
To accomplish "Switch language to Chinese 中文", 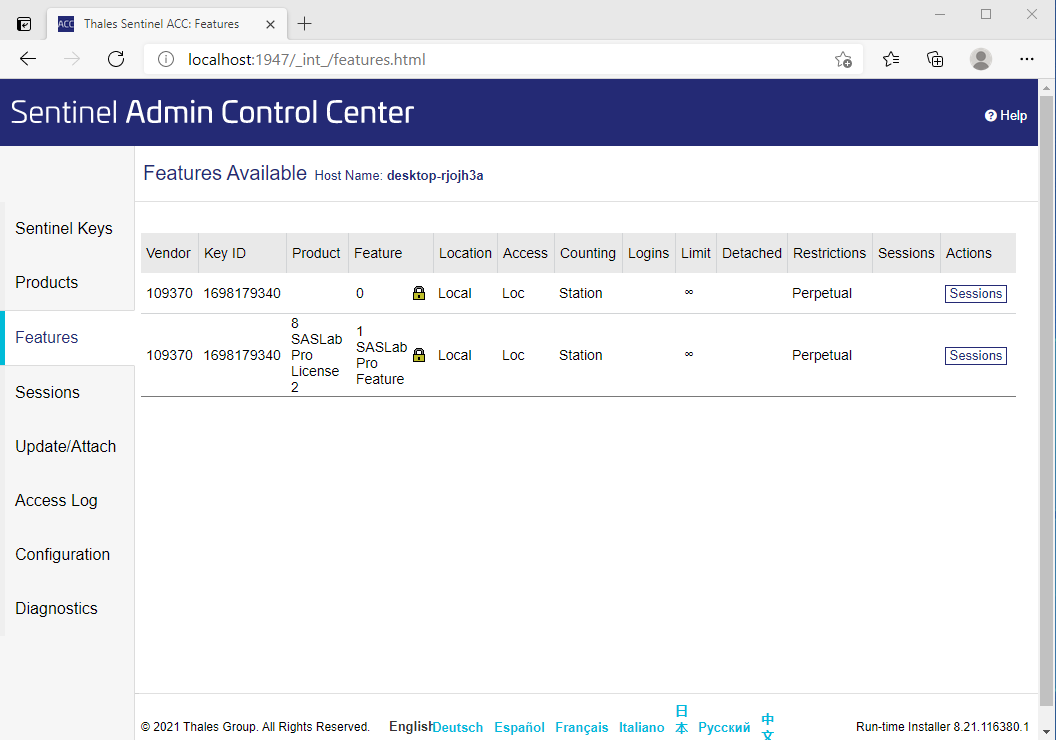I will pos(768,726).
